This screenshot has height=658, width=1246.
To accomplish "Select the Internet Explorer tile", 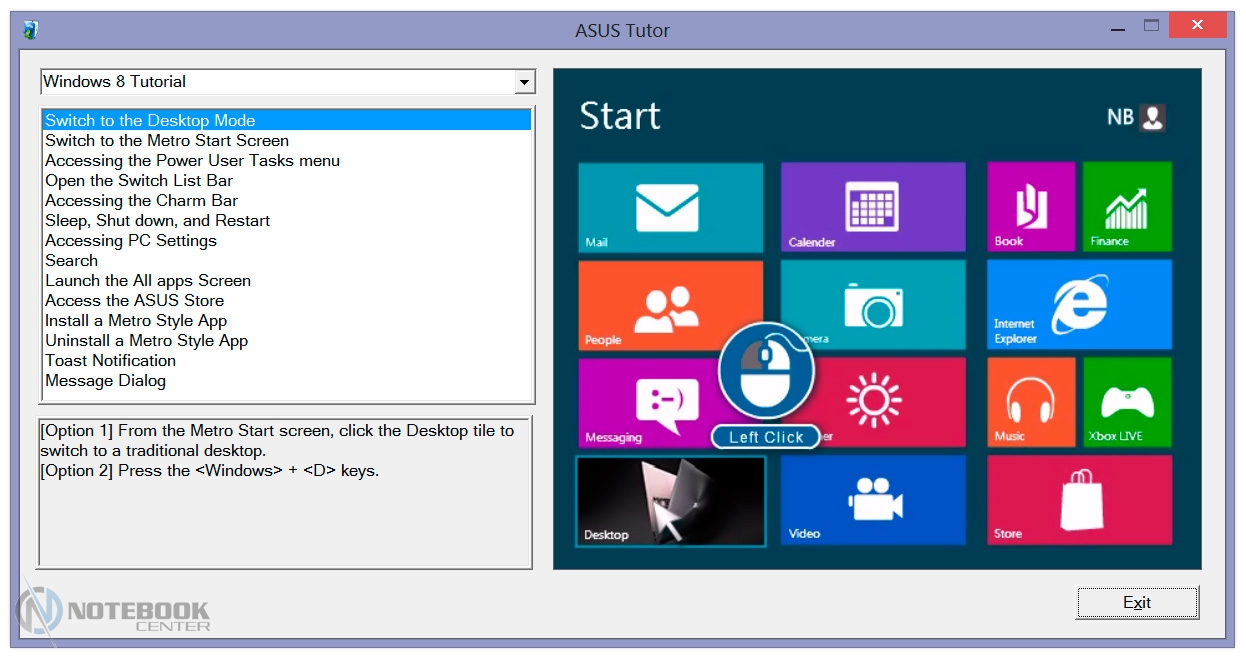I will tap(1078, 305).
